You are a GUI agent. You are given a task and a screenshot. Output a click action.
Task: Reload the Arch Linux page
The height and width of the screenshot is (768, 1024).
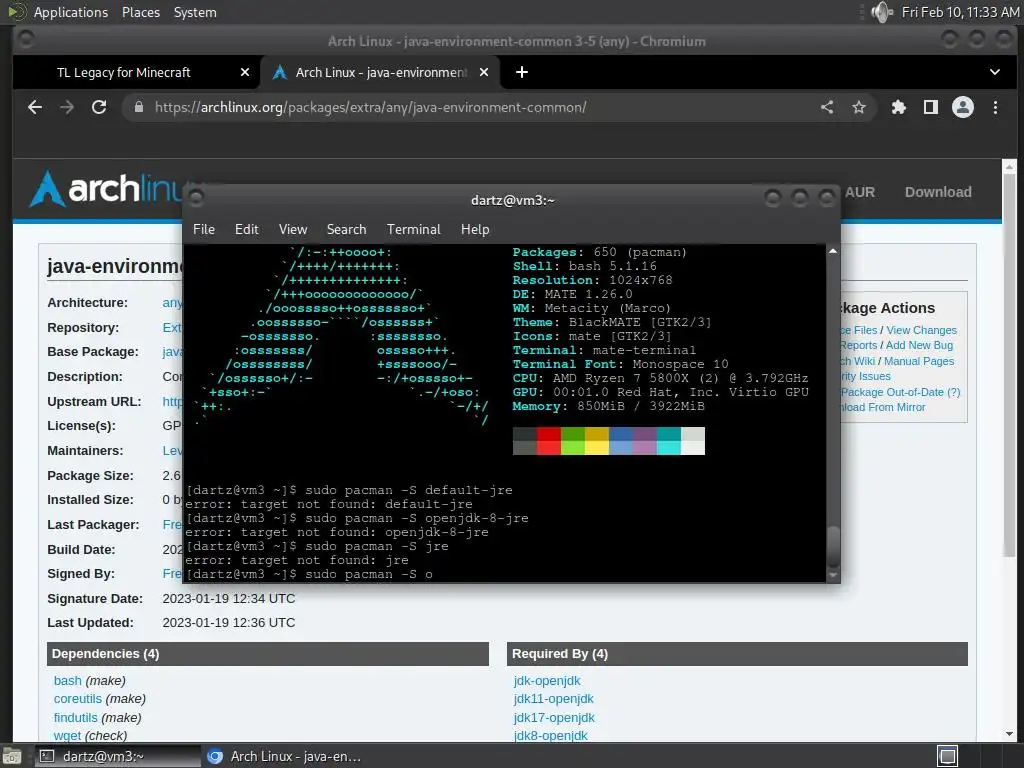(x=99, y=107)
